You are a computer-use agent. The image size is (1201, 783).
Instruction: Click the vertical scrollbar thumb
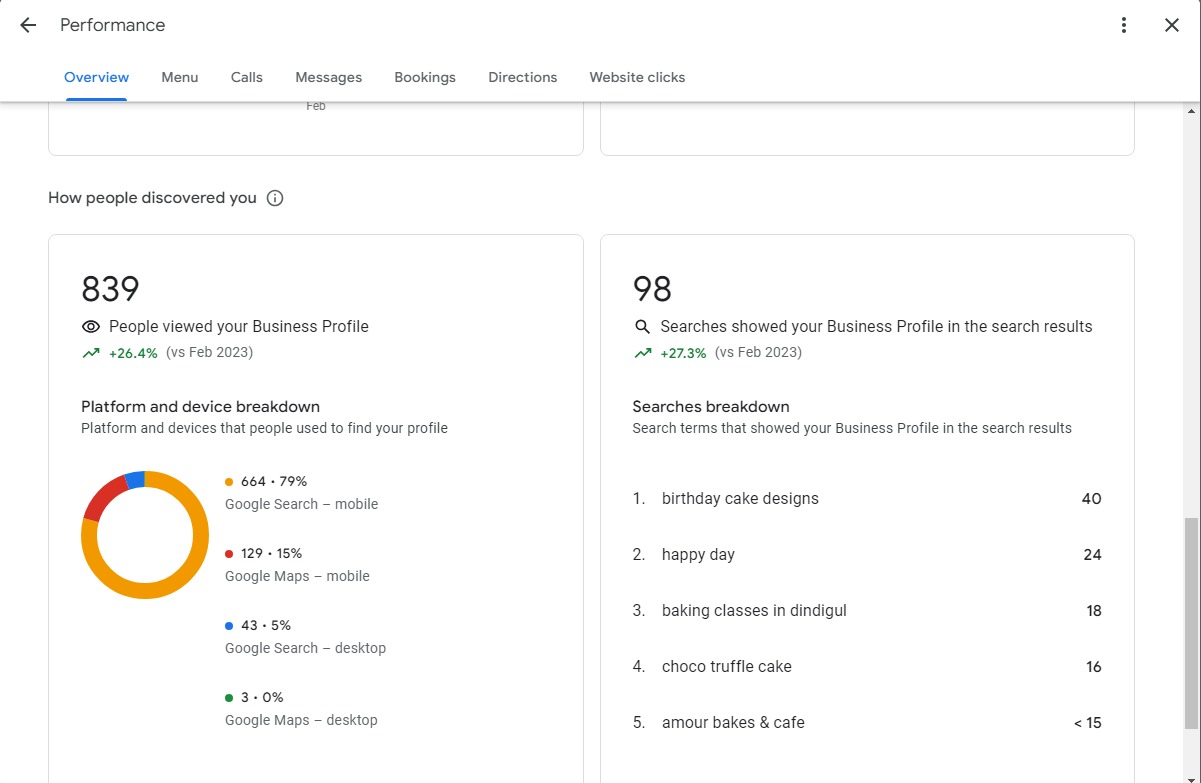point(1190,623)
